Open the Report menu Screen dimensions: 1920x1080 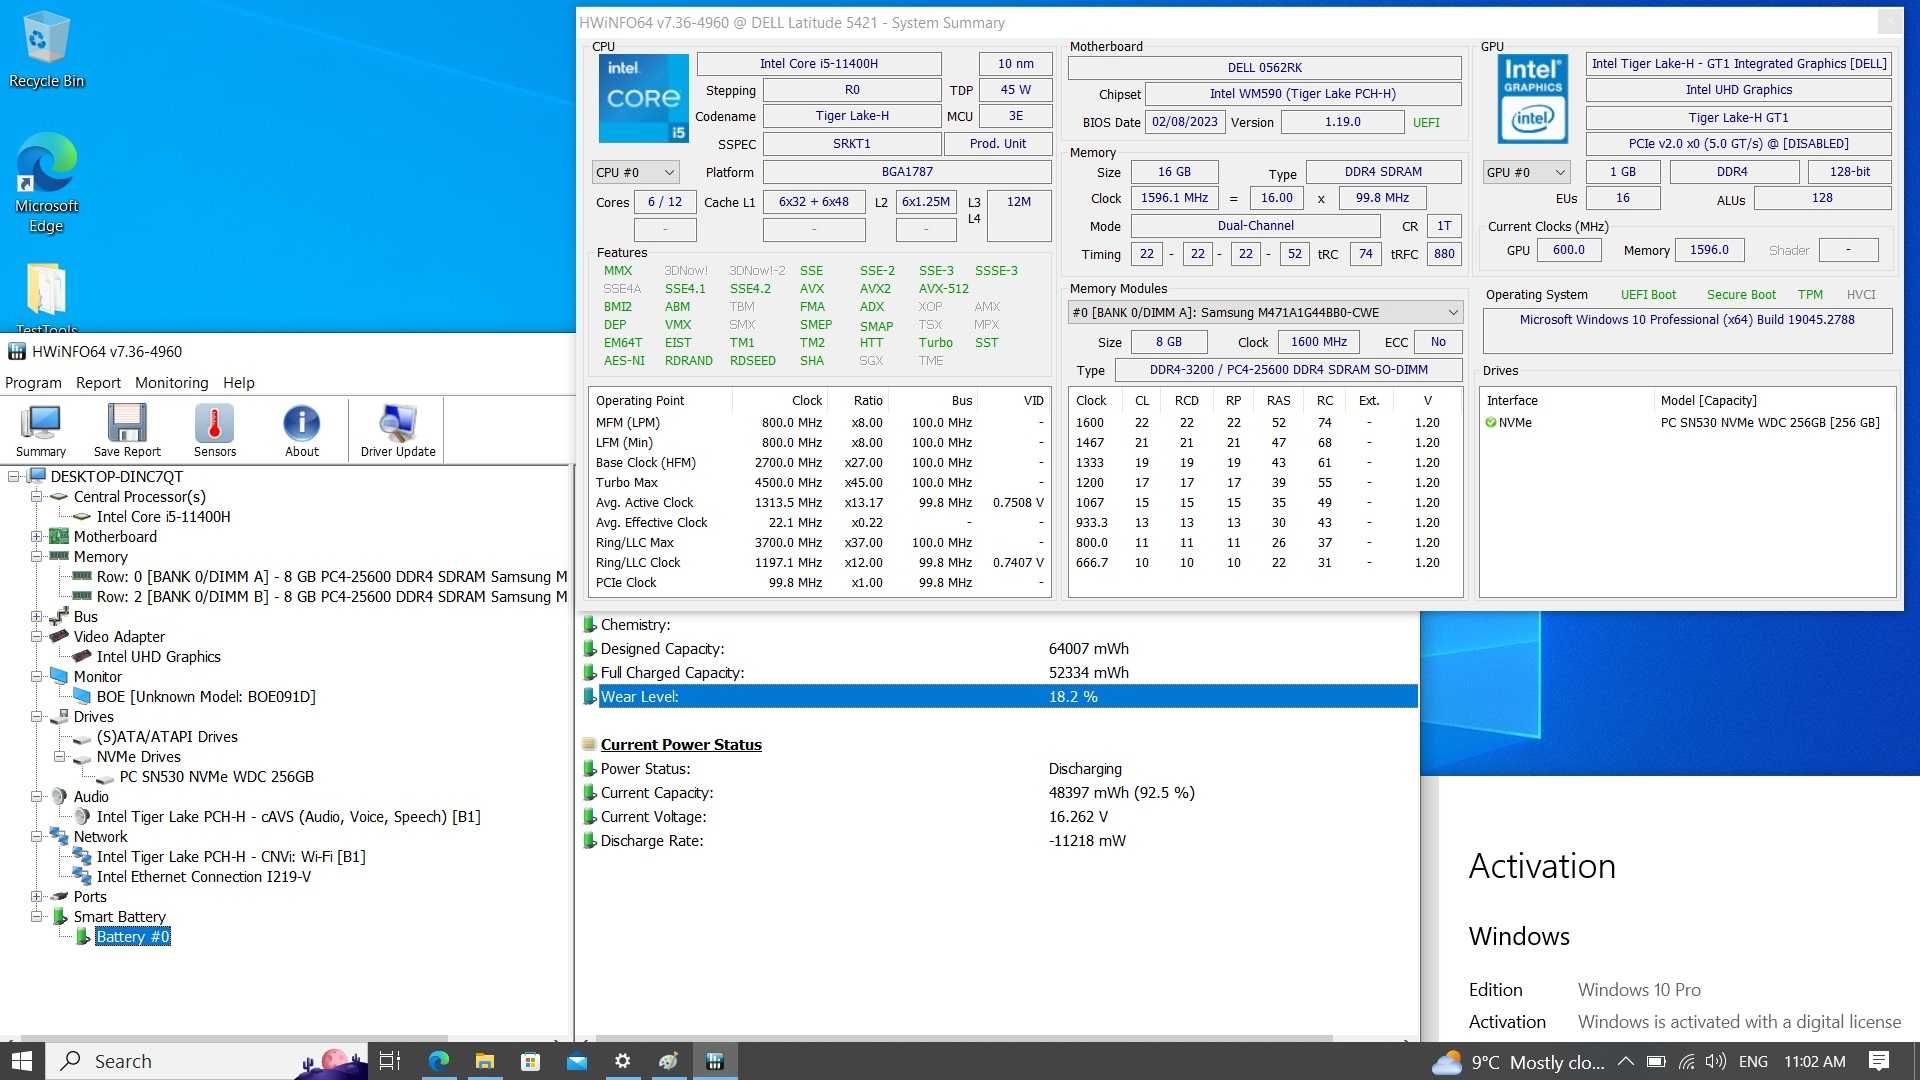click(x=98, y=382)
